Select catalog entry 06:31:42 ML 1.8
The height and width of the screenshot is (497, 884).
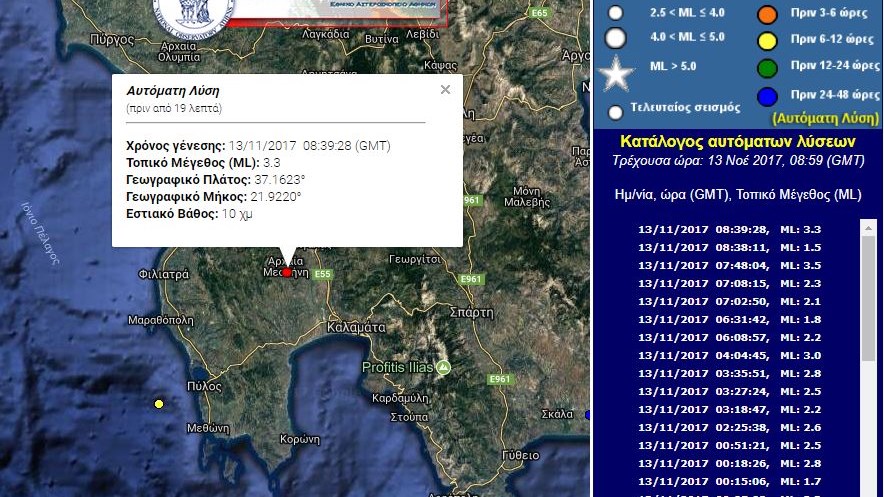[729, 320]
